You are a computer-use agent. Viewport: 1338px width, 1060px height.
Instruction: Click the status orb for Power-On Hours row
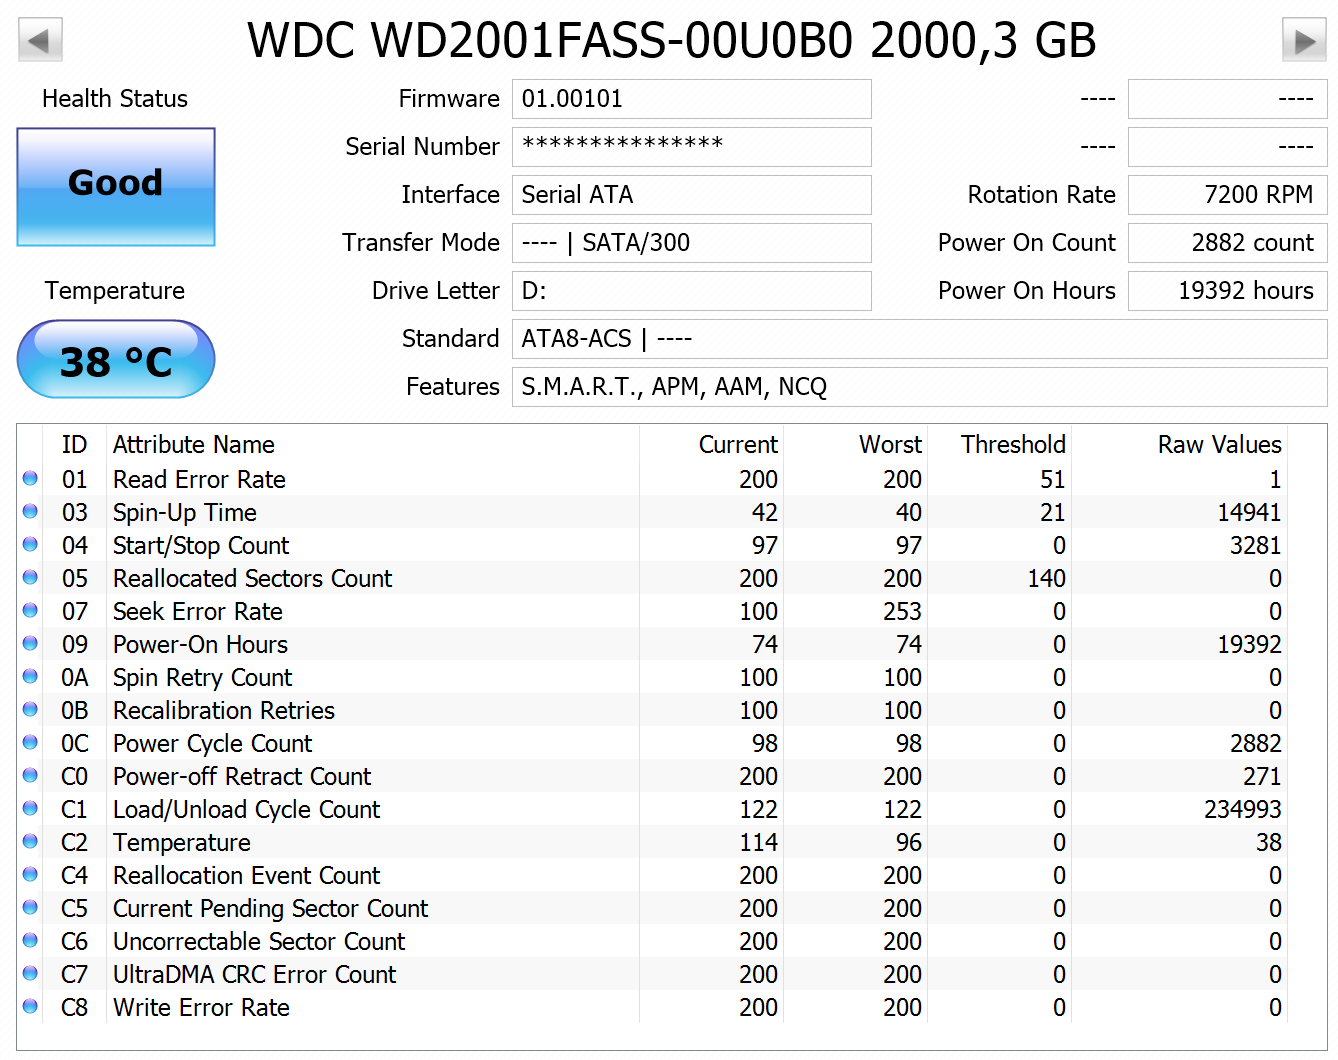pyautogui.click(x=30, y=644)
